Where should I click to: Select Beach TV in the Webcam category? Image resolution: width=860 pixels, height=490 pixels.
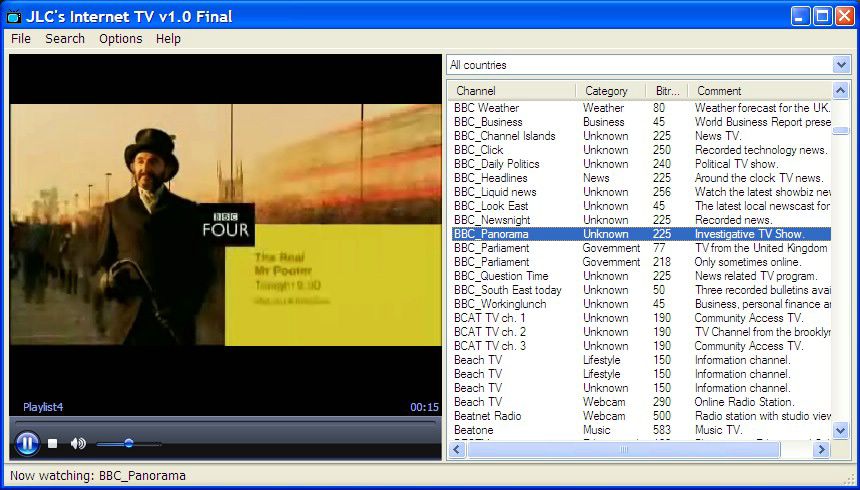coord(641,402)
